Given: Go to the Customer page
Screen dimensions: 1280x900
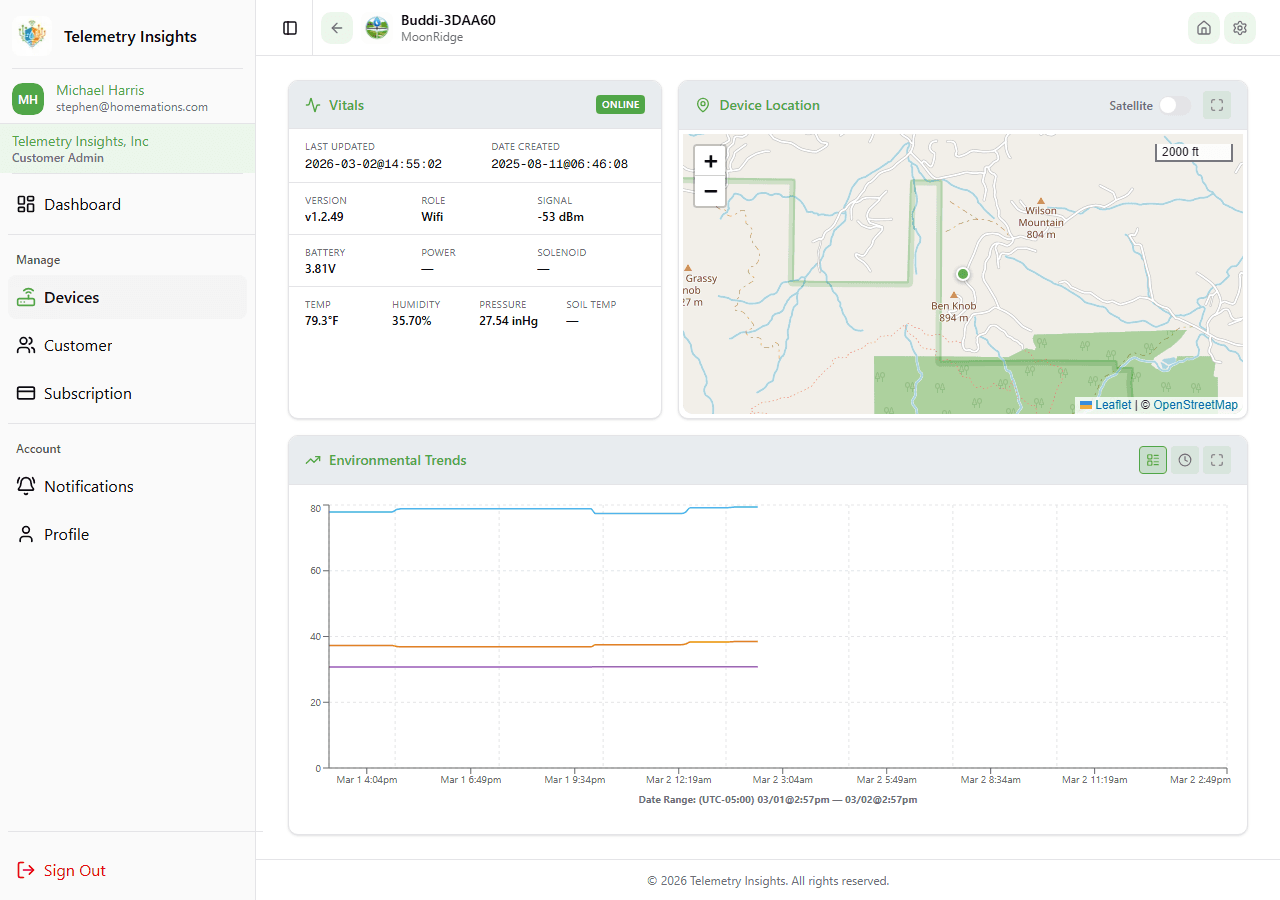Looking at the screenshot, I should (x=78, y=345).
